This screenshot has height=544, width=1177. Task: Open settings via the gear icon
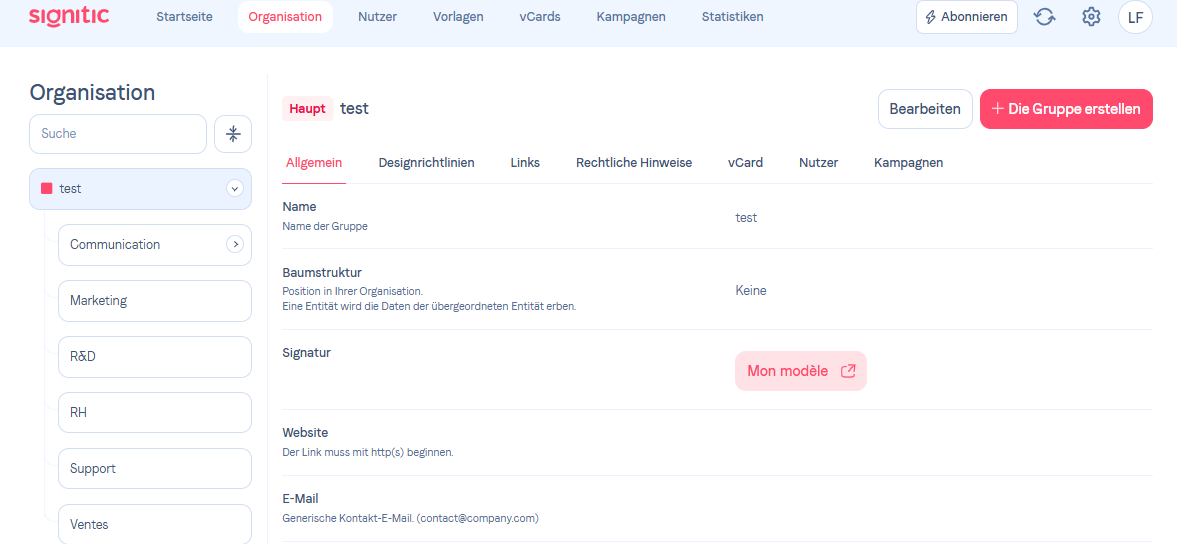click(x=1091, y=17)
